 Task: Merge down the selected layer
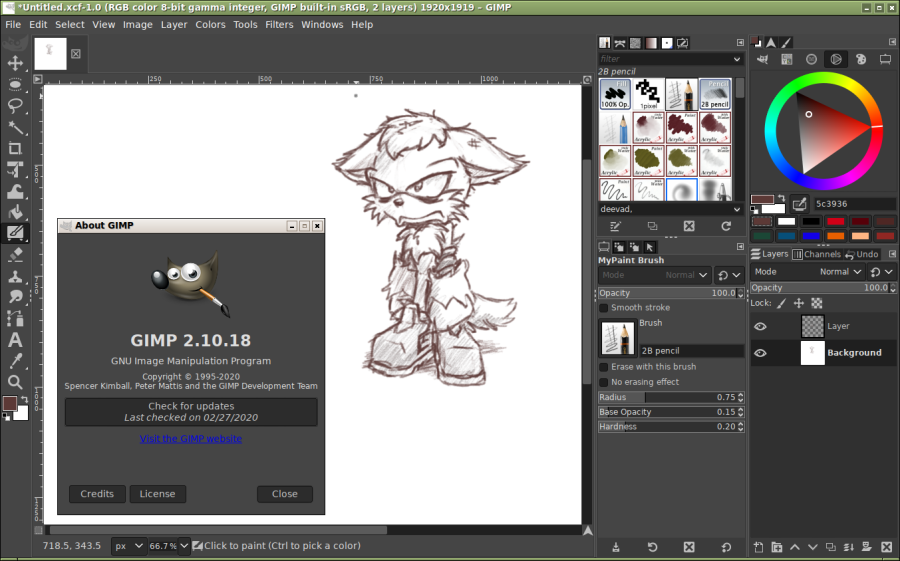click(849, 547)
